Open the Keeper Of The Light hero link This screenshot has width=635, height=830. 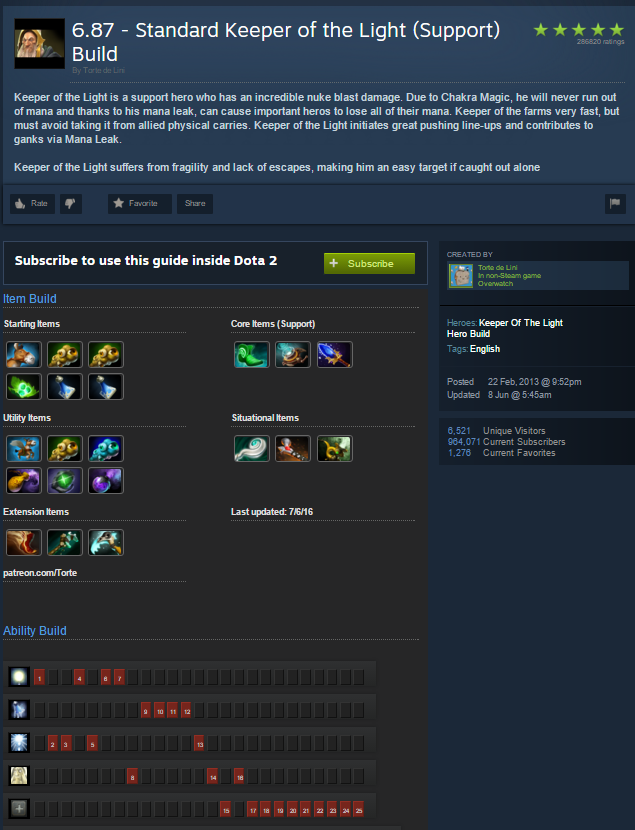(x=521, y=323)
